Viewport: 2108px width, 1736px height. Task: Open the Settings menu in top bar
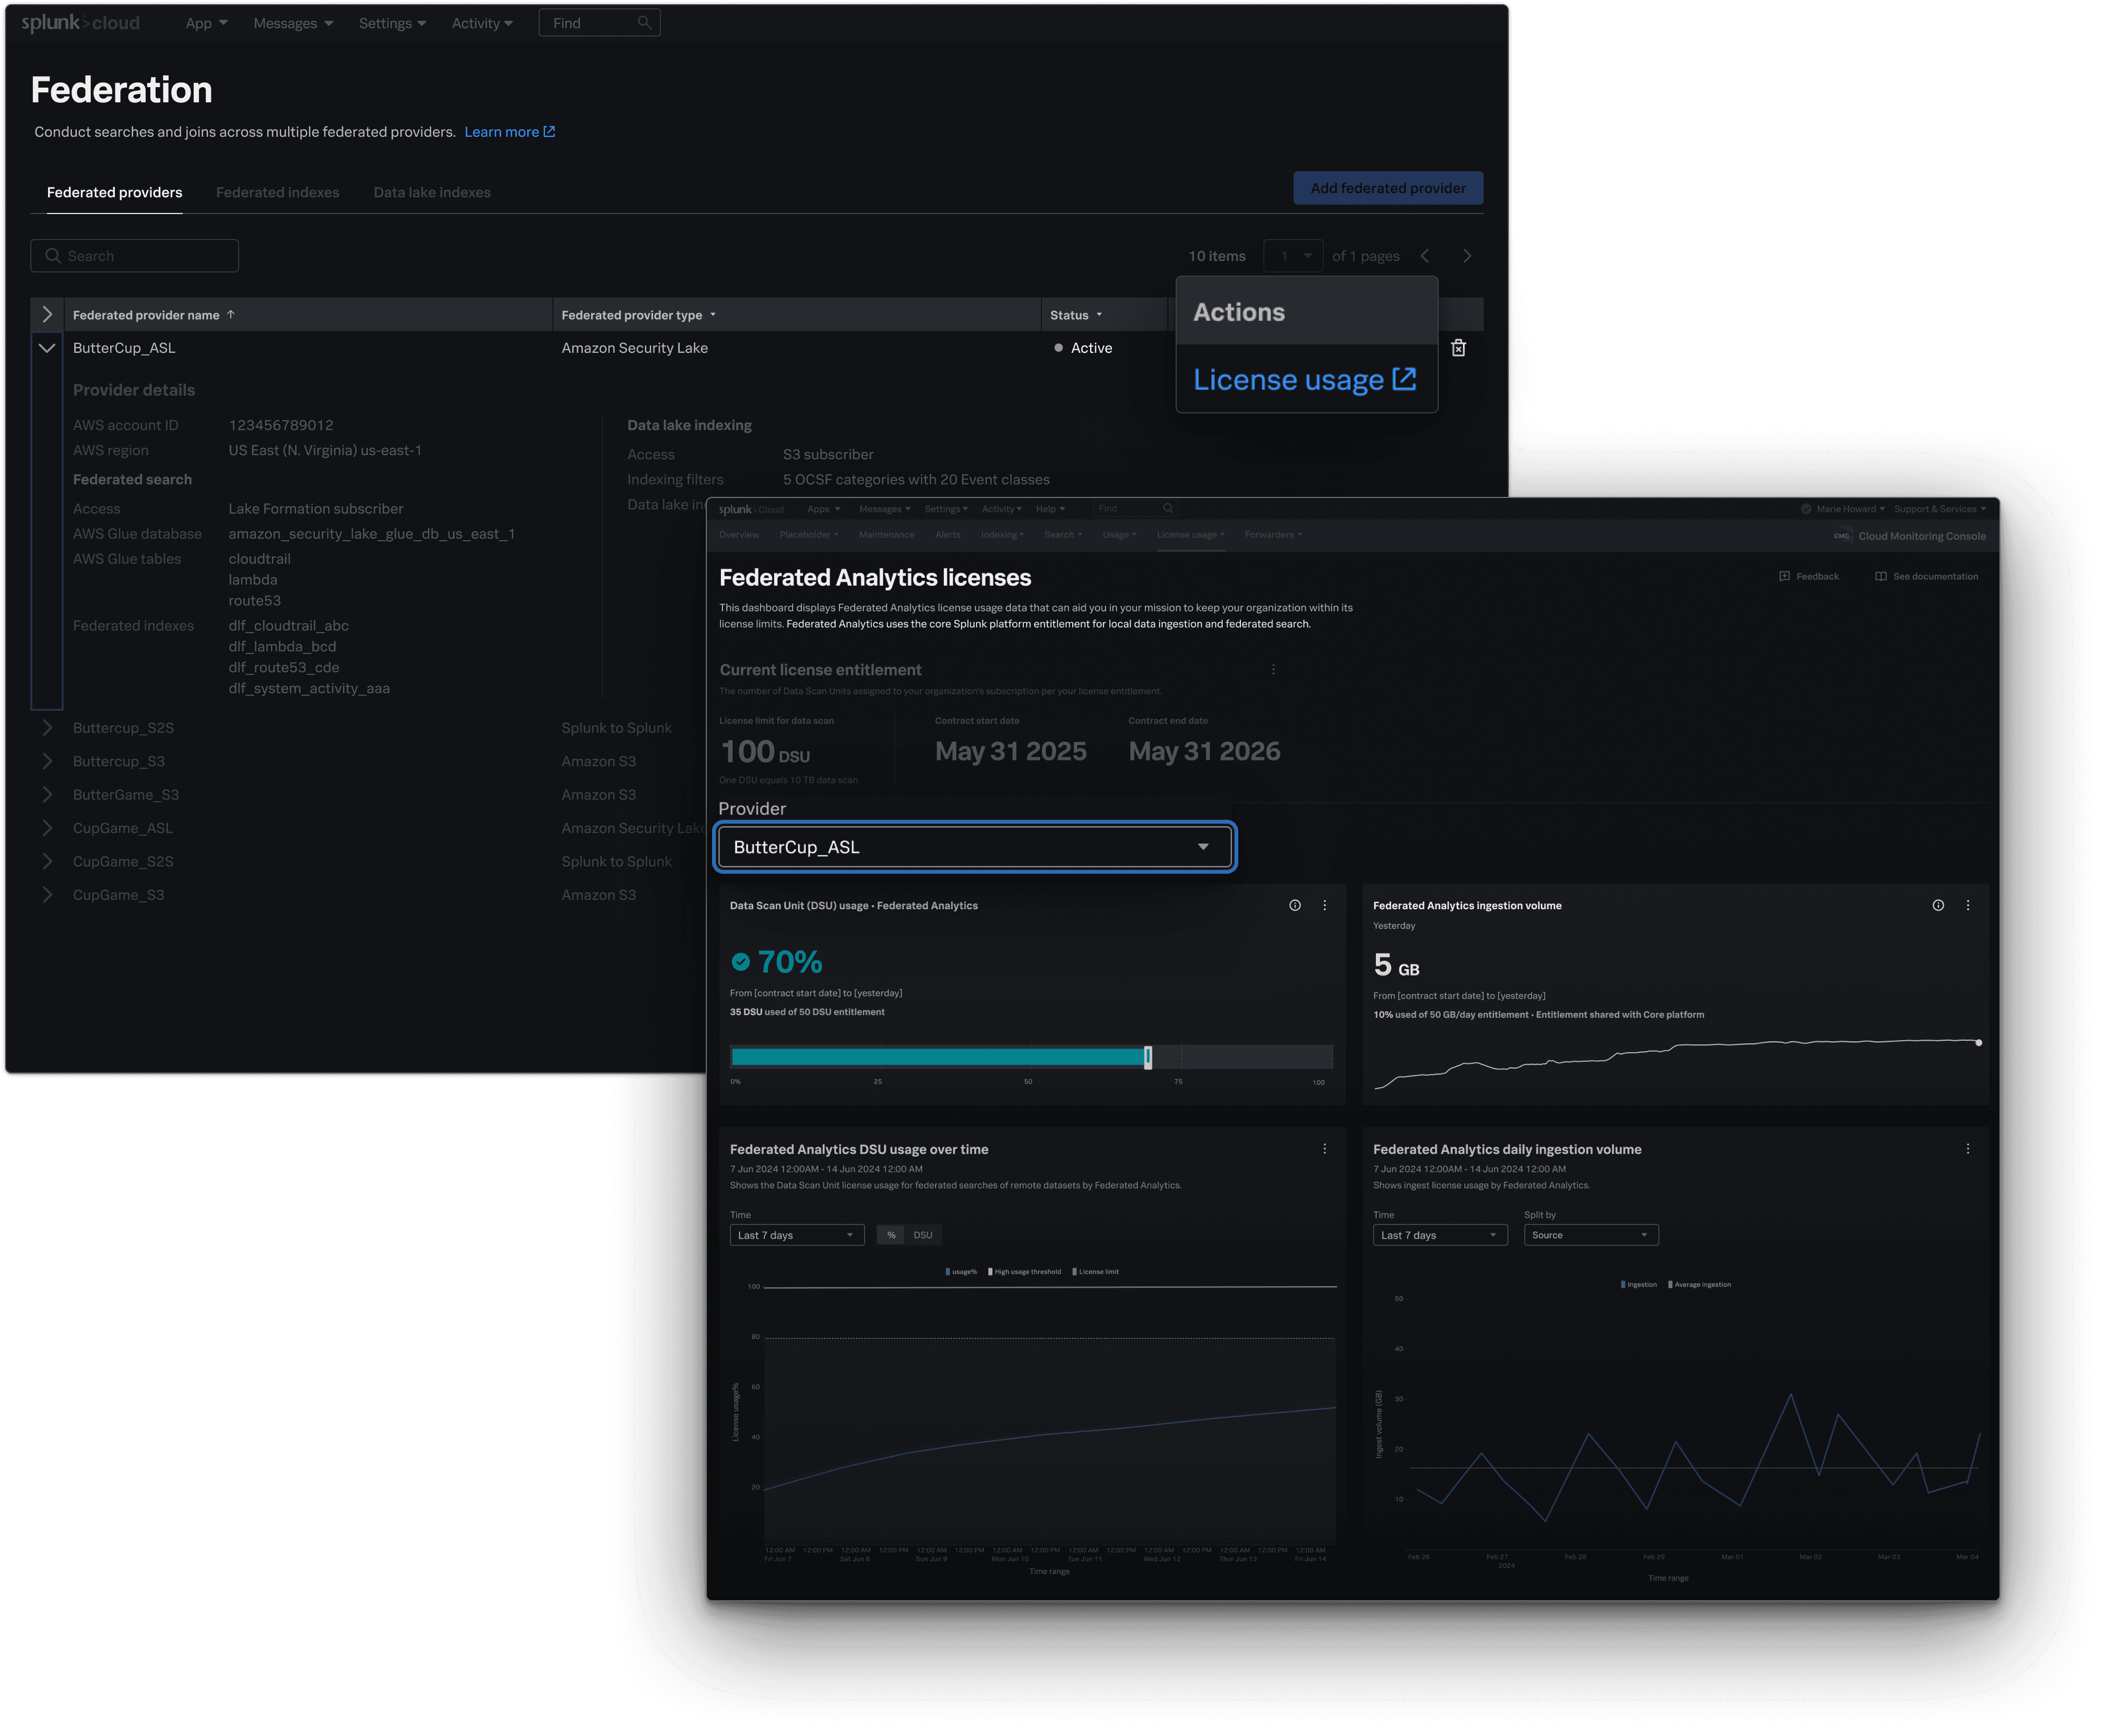click(392, 23)
